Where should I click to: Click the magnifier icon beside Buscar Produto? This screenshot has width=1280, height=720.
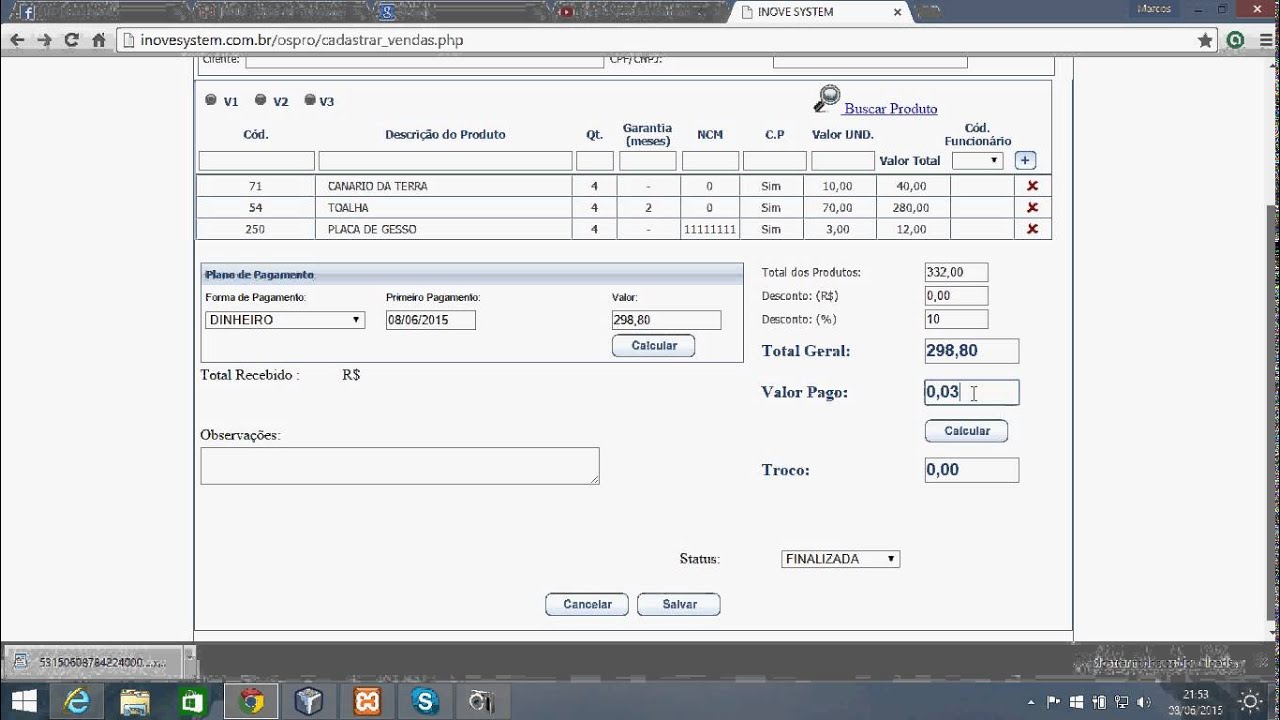[x=827, y=99]
